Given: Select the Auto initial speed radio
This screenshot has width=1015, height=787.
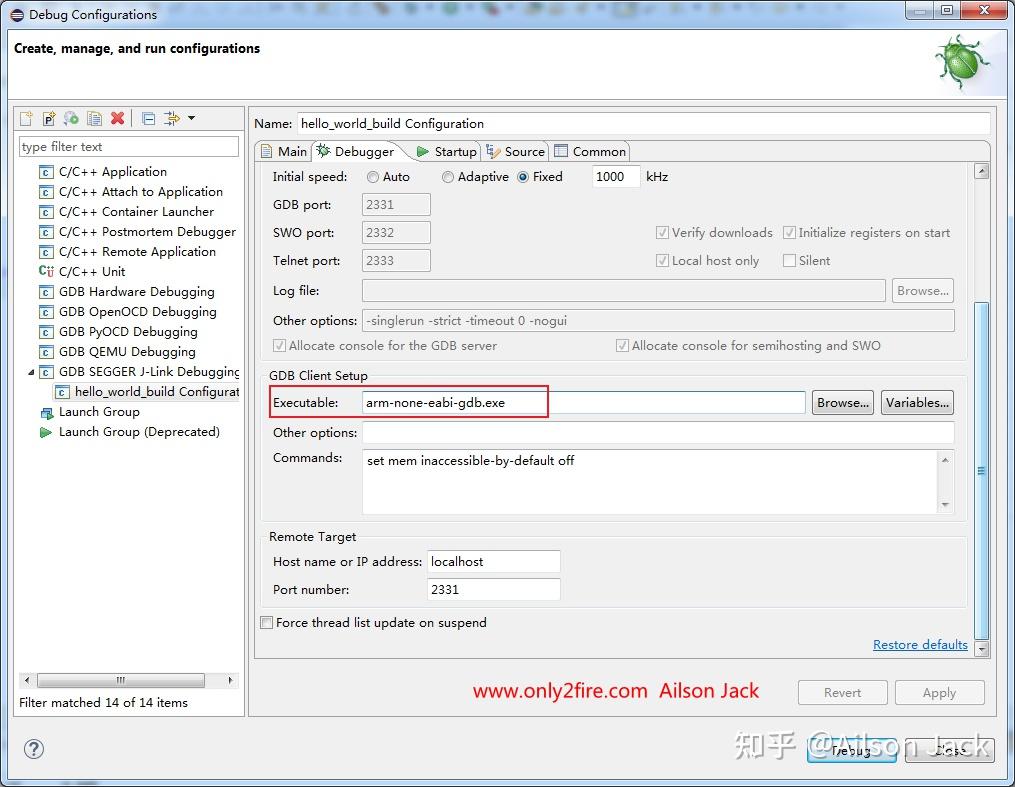Looking at the screenshot, I should pos(373,177).
